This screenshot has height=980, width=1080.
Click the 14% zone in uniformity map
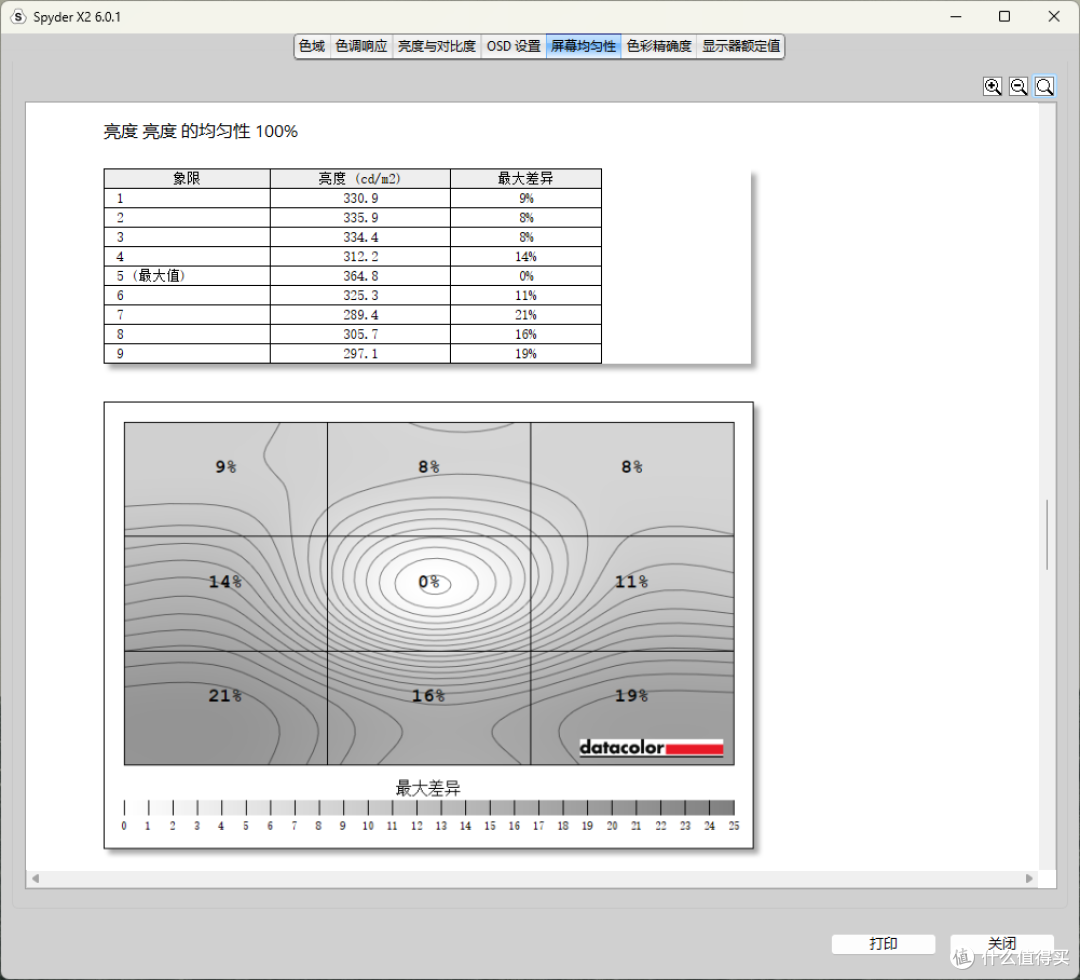pos(225,593)
